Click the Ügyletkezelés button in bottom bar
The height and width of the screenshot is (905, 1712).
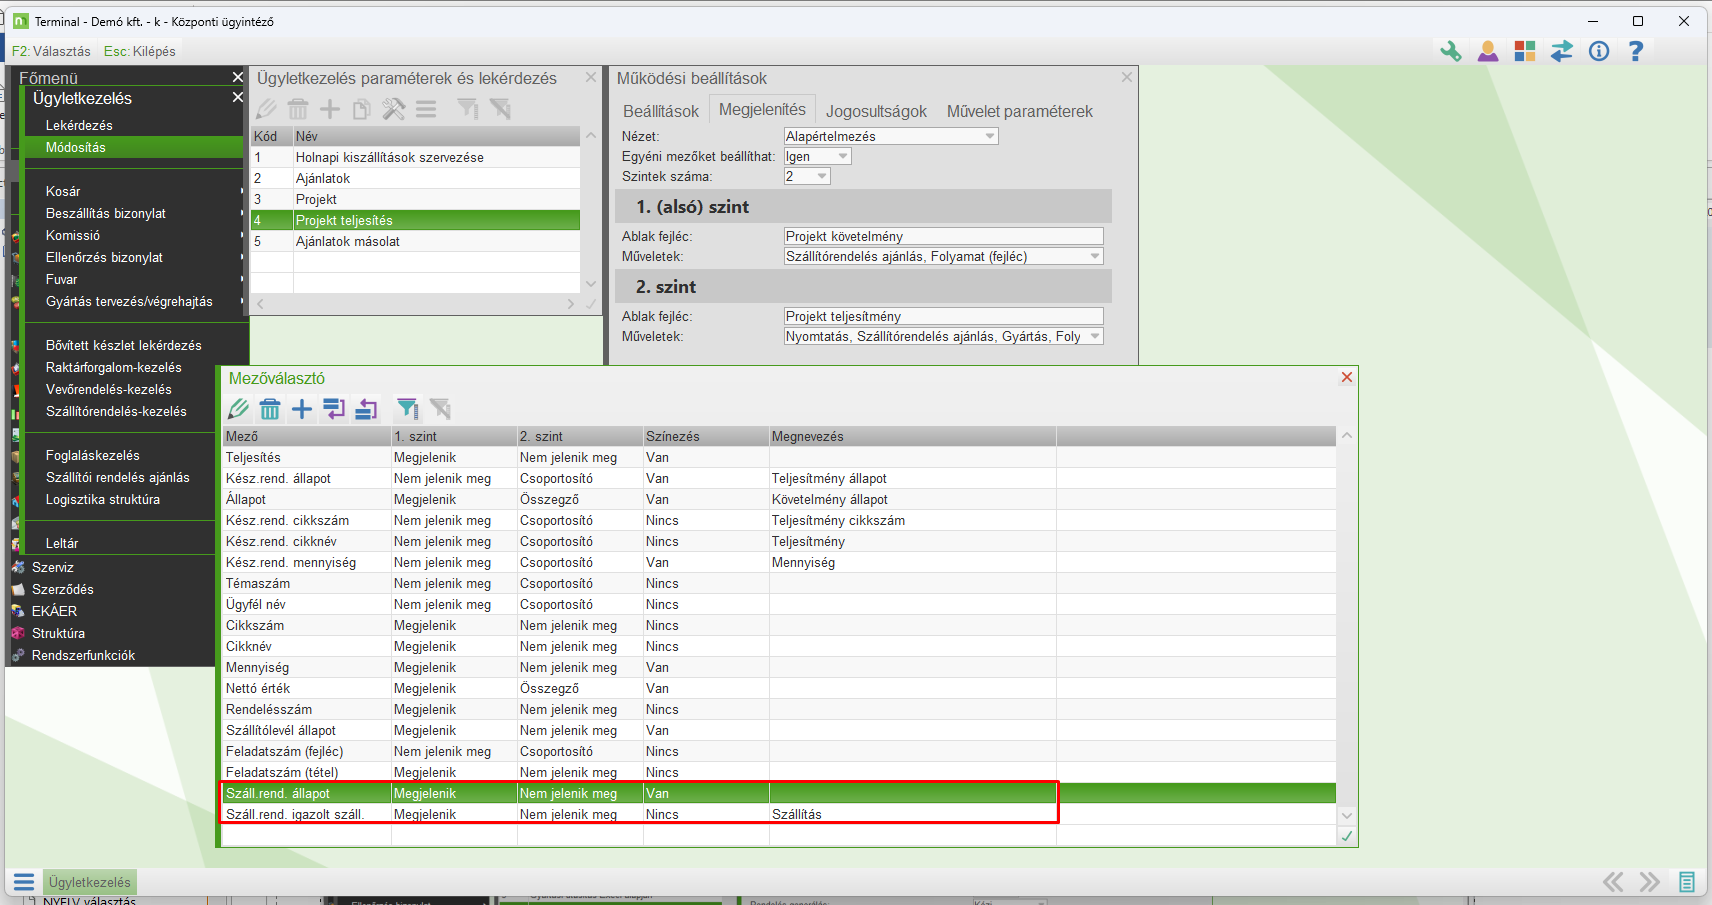pos(89,882)
